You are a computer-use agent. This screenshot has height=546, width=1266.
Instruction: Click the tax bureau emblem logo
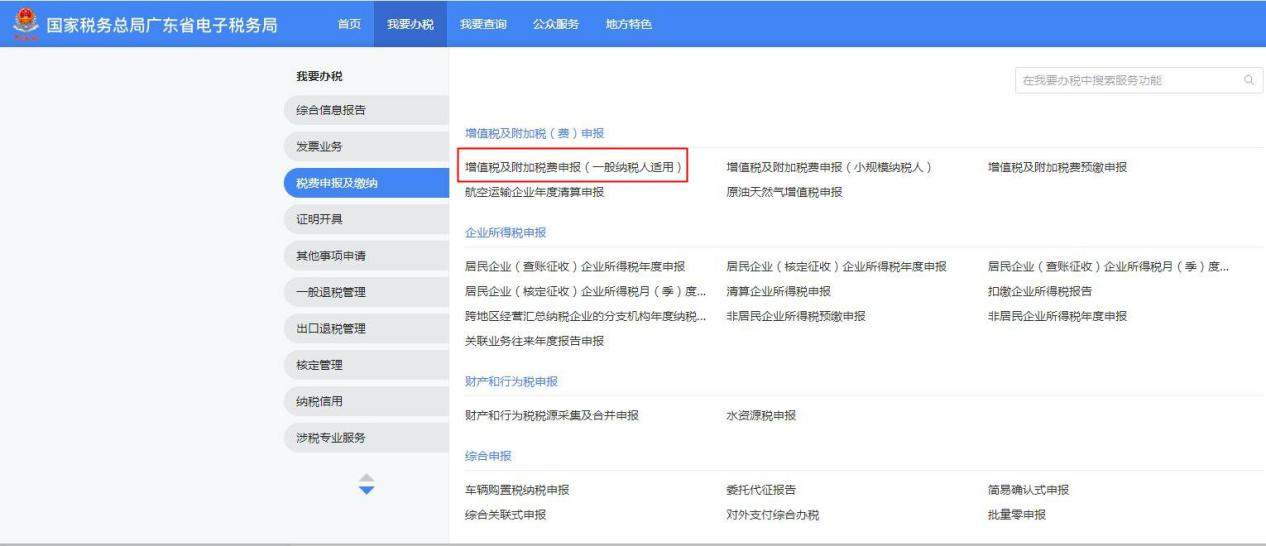tap(22, 24)
